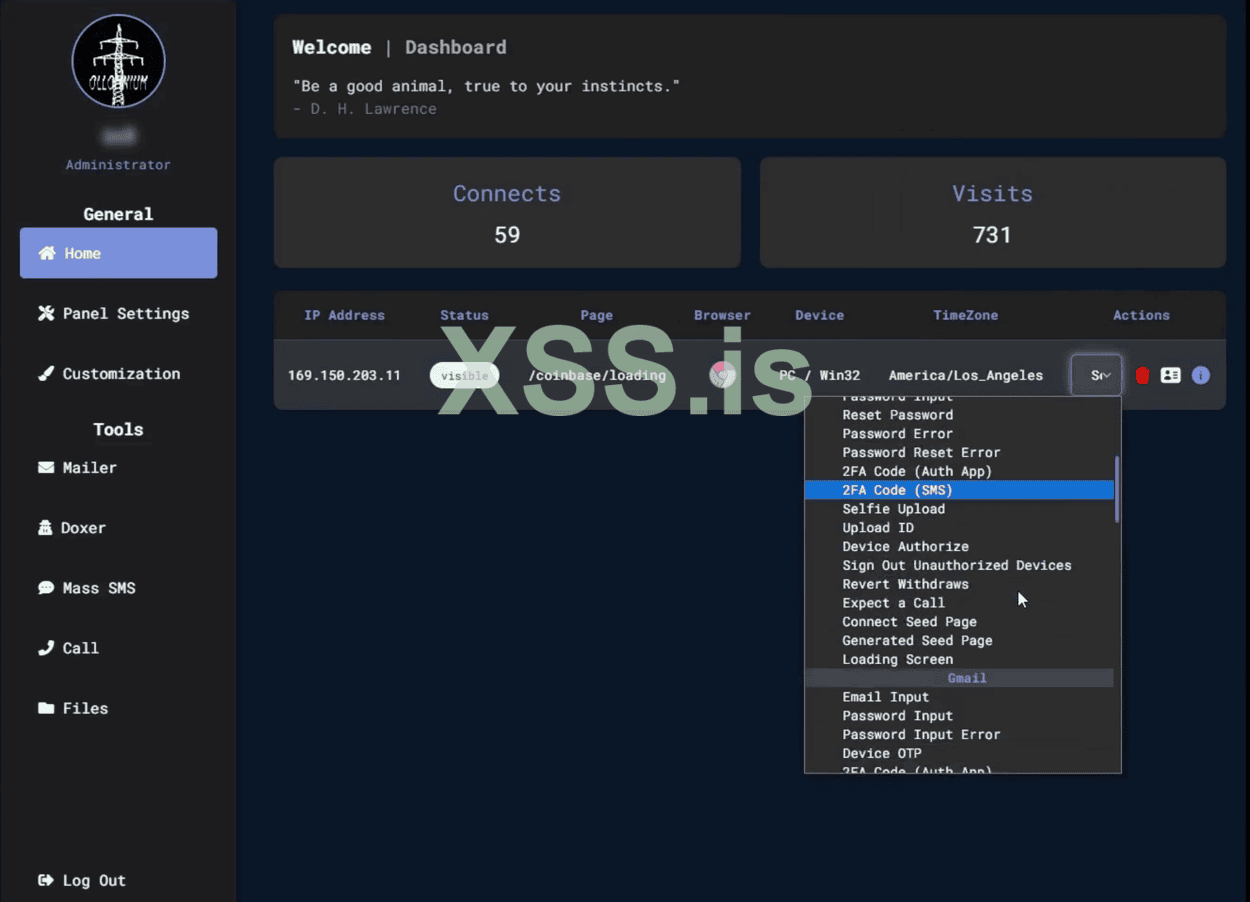The height and width of the screenshot is (902, 1250).
Task: Click the General section heading
Action: pyautogui.click(x=118, y=214)
